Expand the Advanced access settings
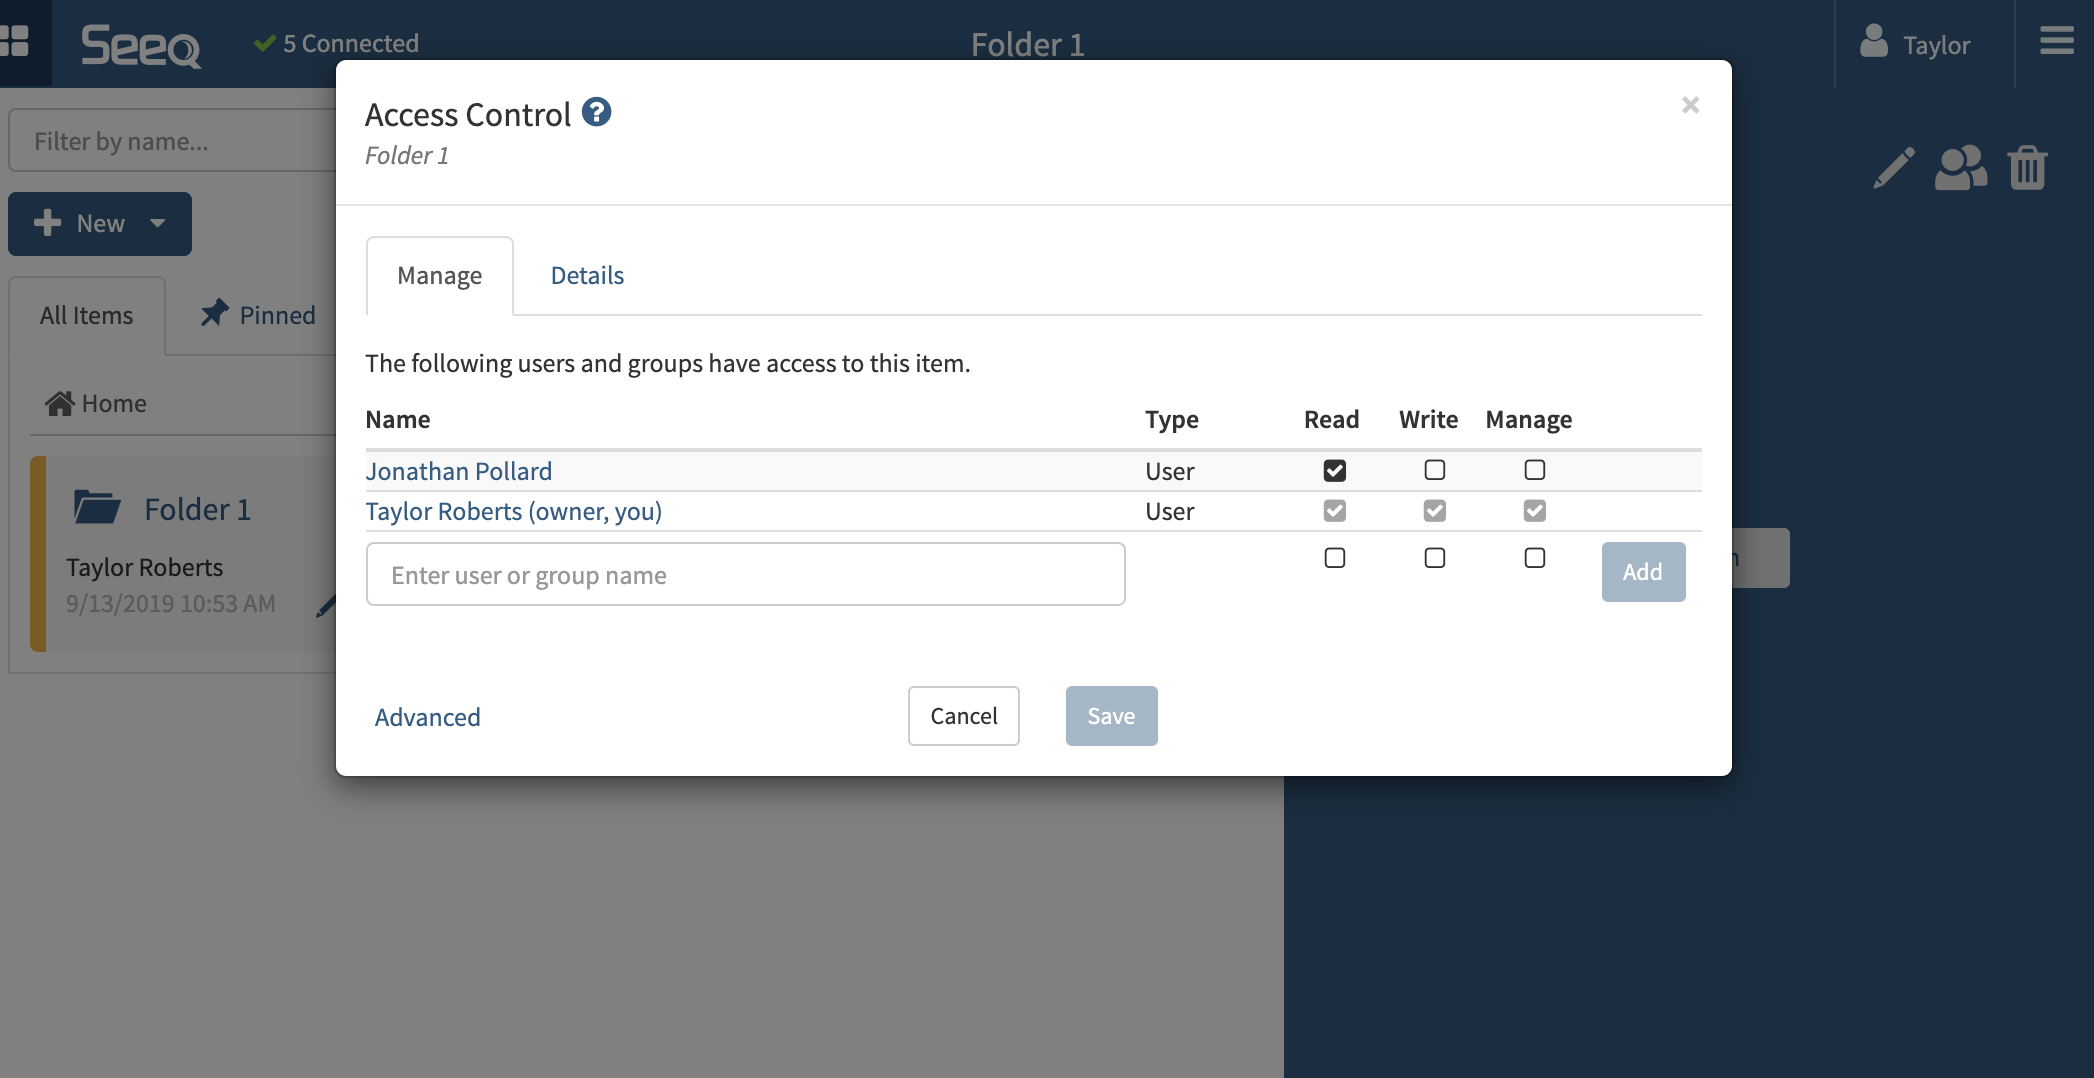This screenshot has width=2094, height=1078. (427, 717)
